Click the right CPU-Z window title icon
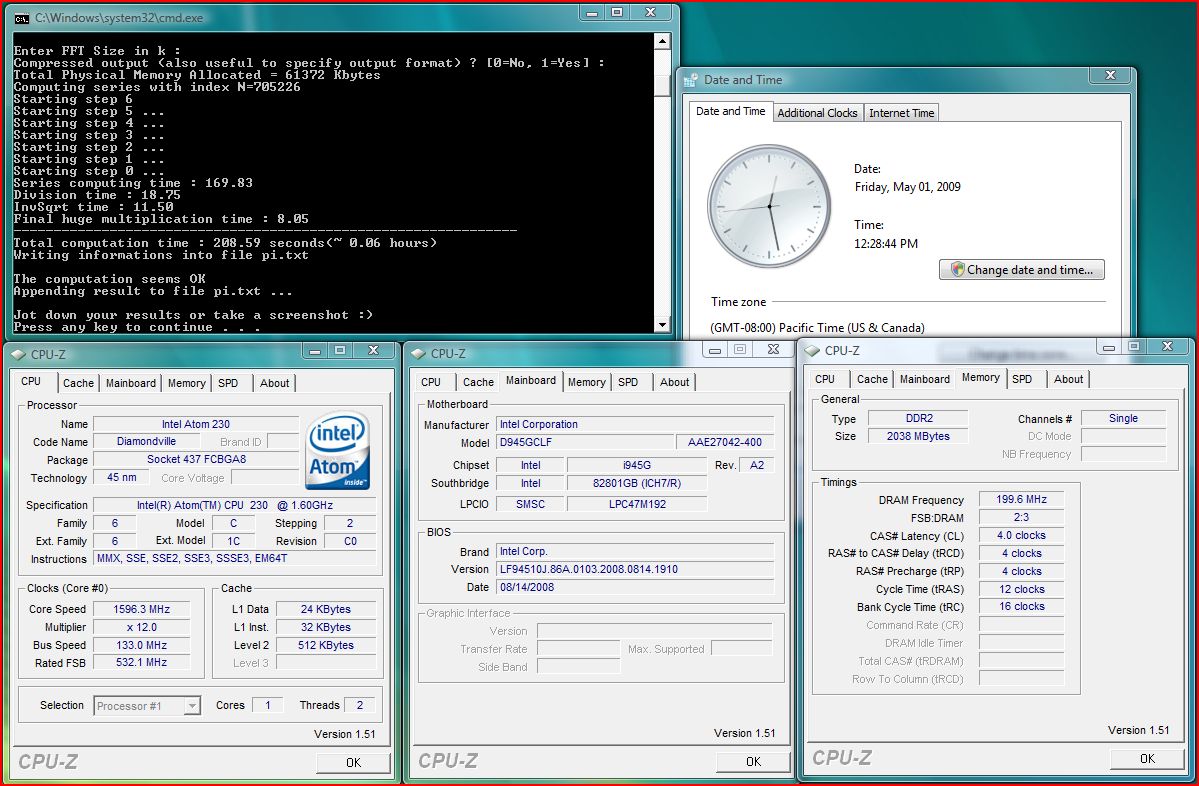The height and width of the screenshot is (786, 1199). pyautogui.click(x=812, y=351)
